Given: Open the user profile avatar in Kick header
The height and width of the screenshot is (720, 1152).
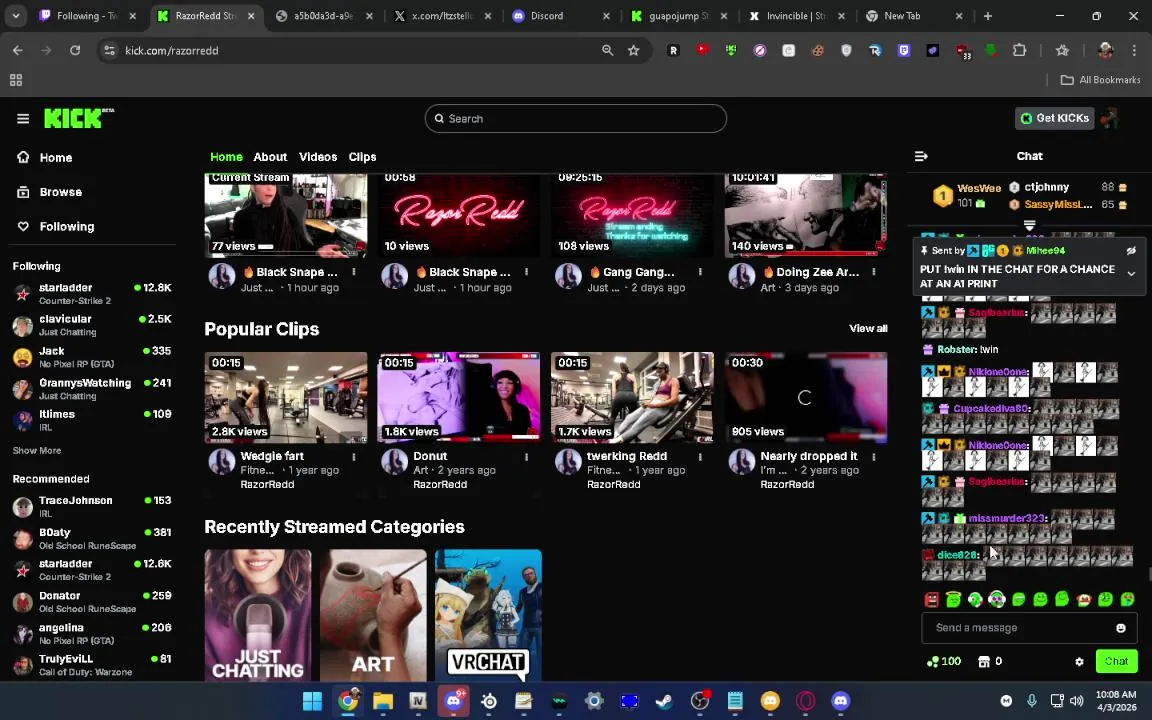Looking at the screenshot, I should pos(1109,118).
